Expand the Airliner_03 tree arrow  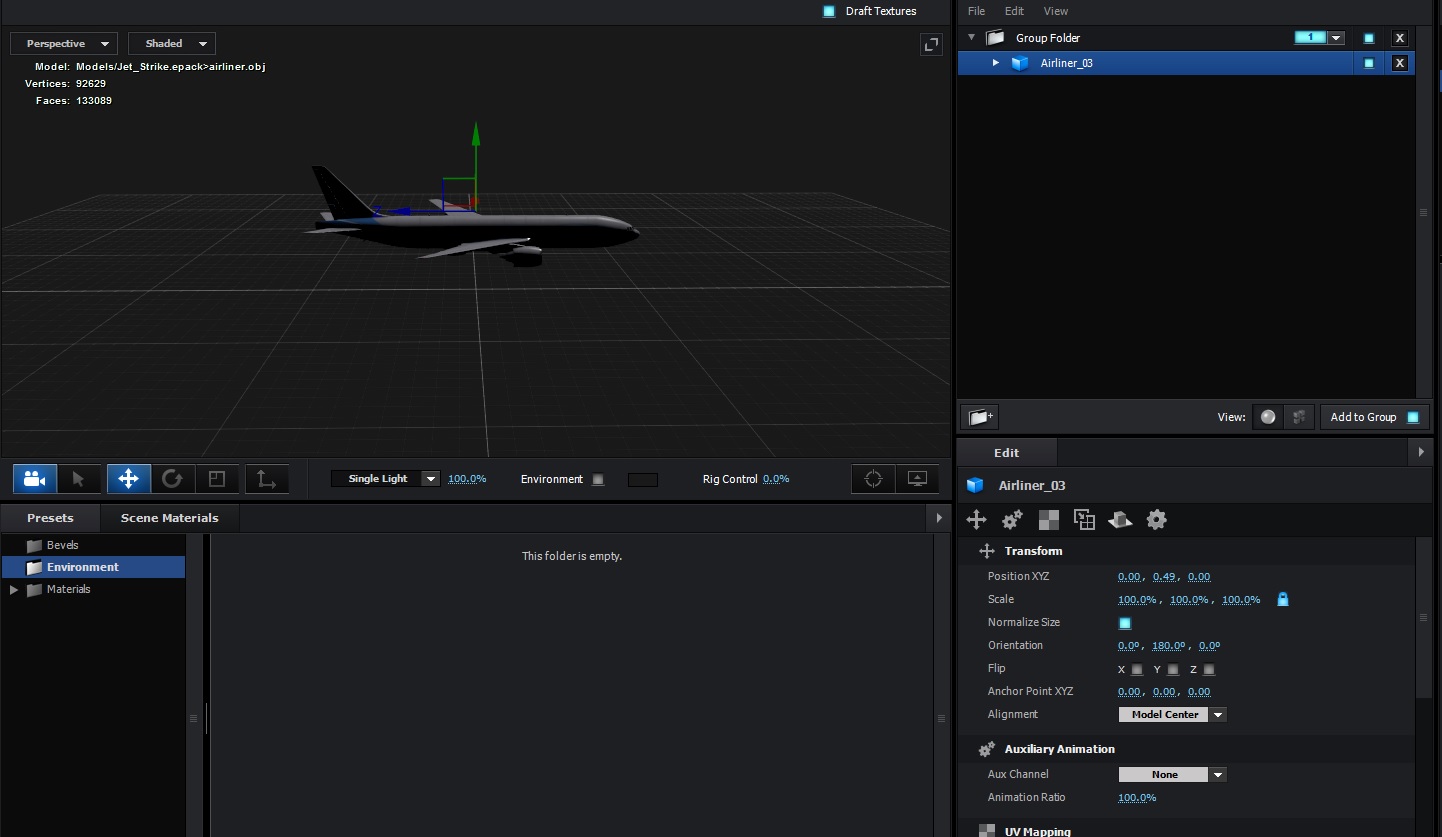click(x=996, y=63)
